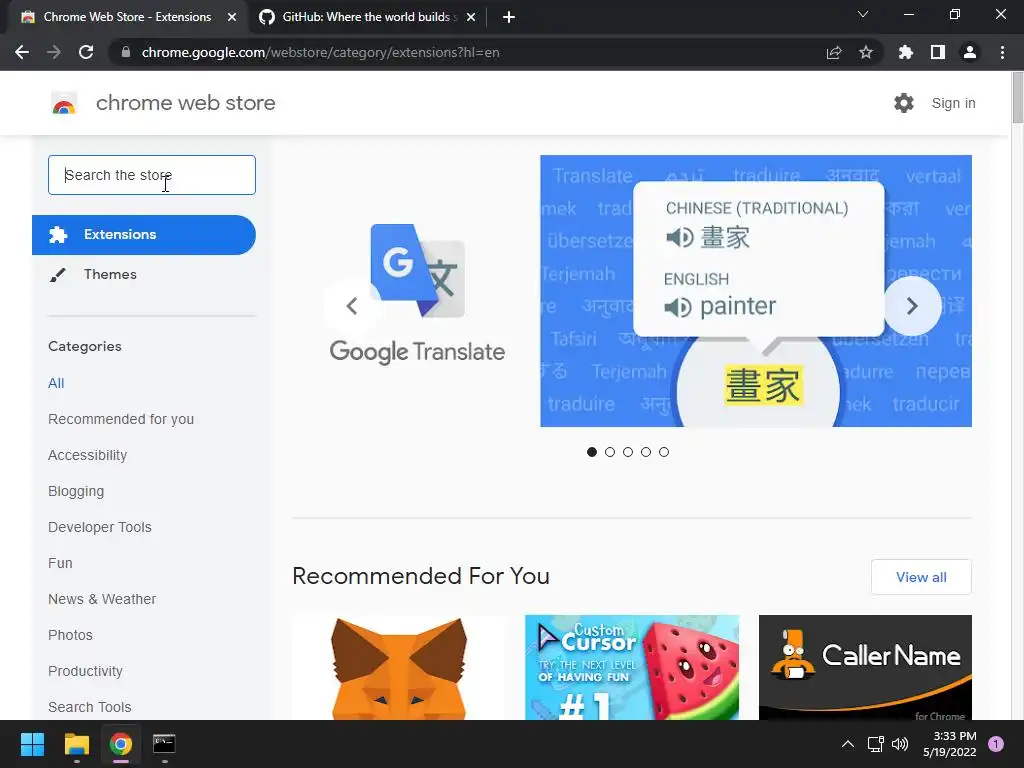
Task: Open the terminal taskbar icon
Action: tap(164, 744)
